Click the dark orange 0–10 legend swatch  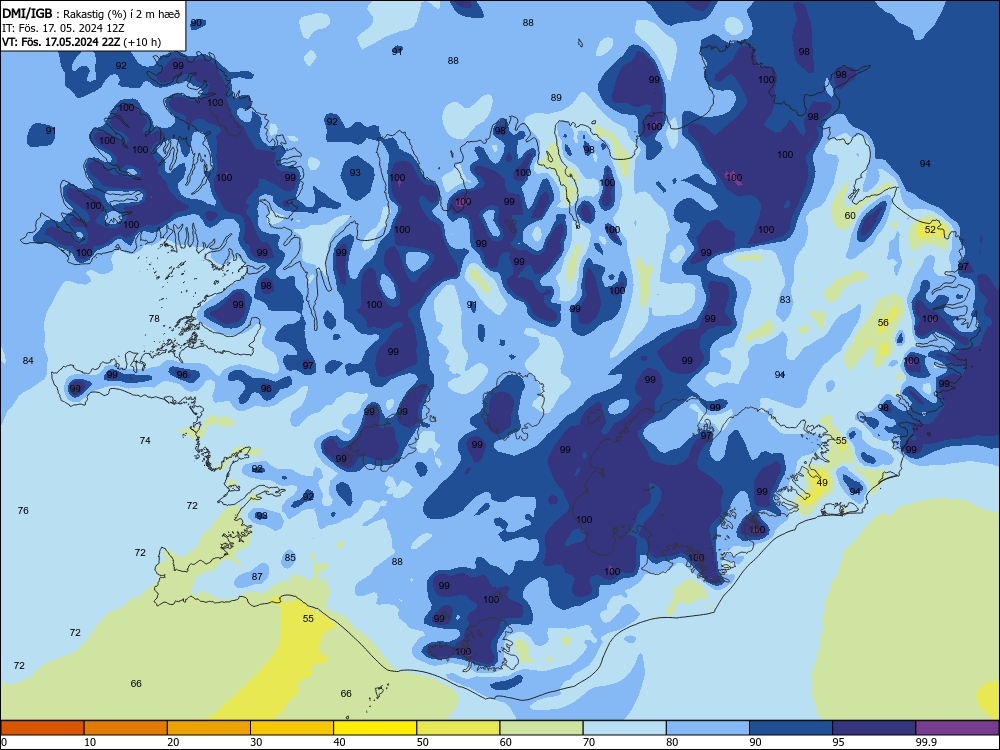tap(42, 728)
